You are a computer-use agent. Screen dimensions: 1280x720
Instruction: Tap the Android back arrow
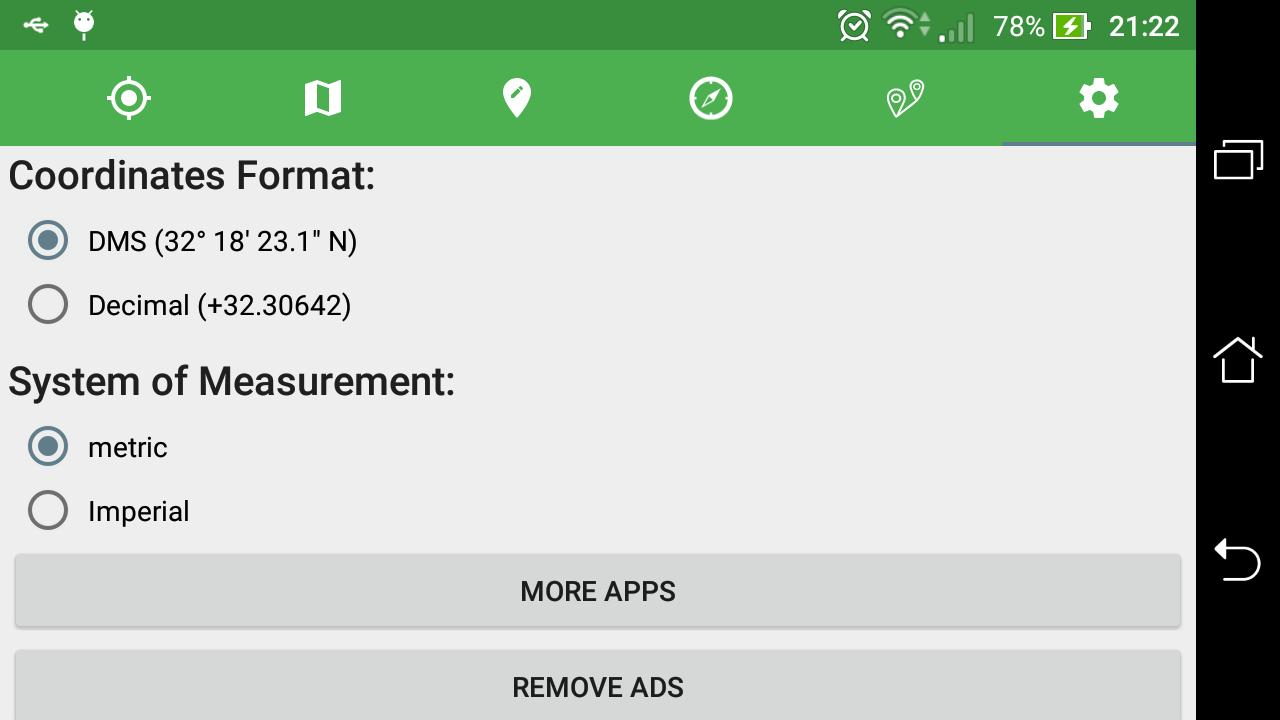(x=1238, y=559)
